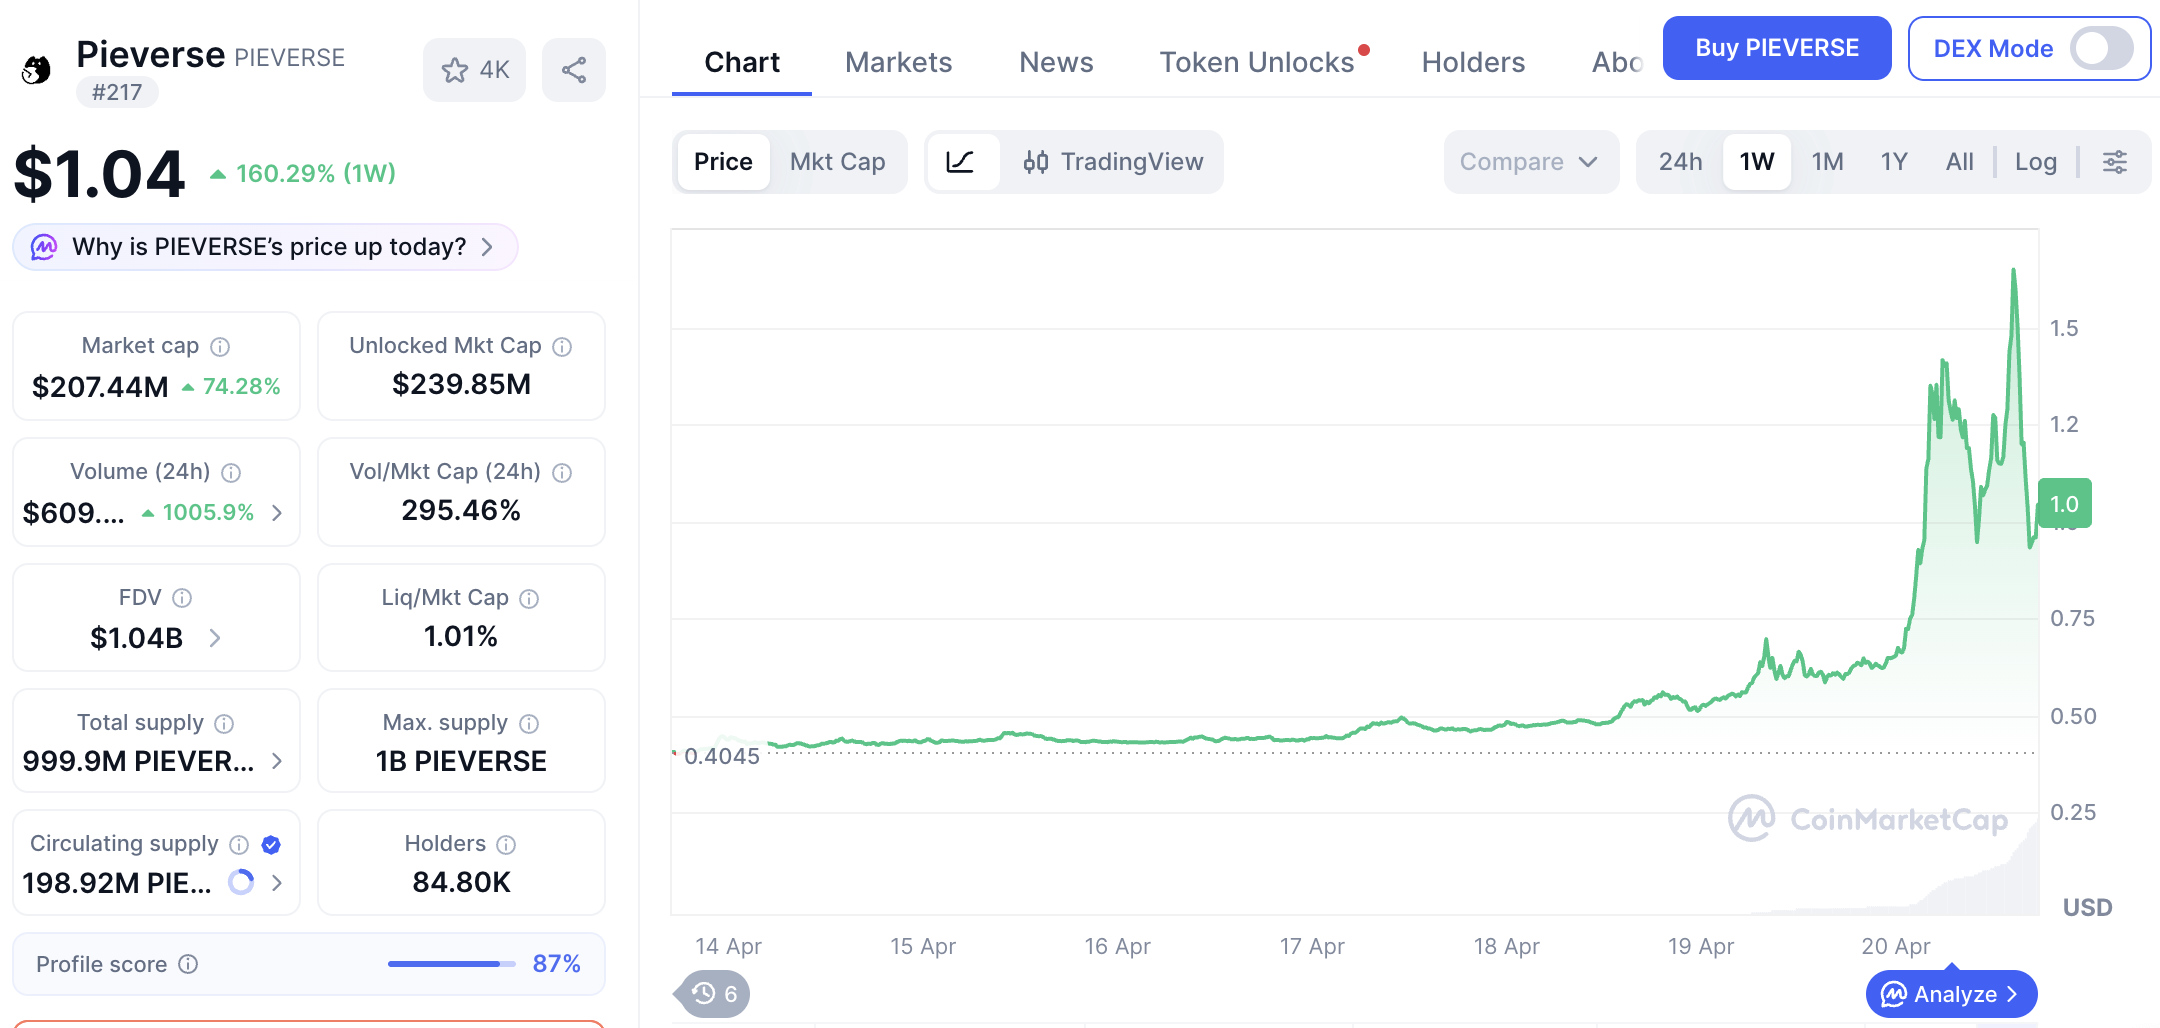
Task: Click the FDV info icon
Action: [x=182, y=598]
